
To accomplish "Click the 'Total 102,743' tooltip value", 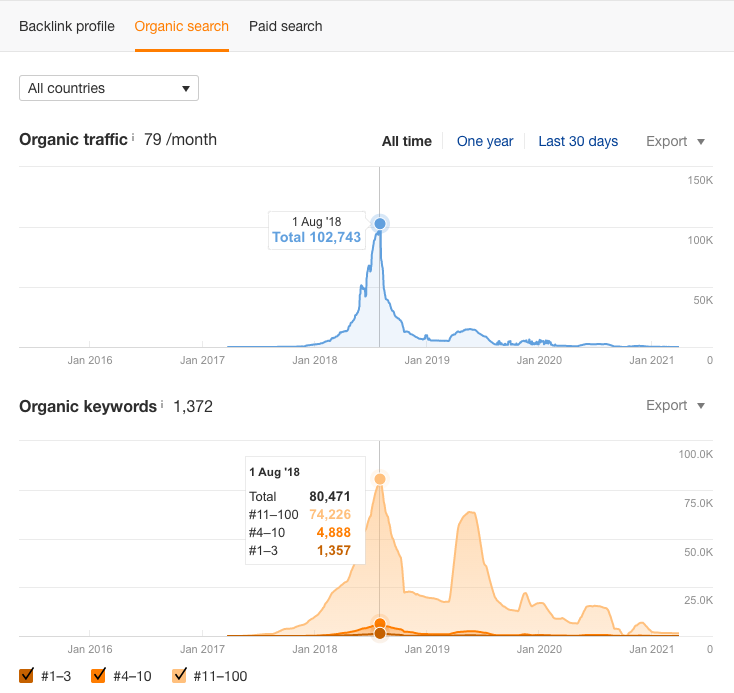I will (x=316, y=237).
